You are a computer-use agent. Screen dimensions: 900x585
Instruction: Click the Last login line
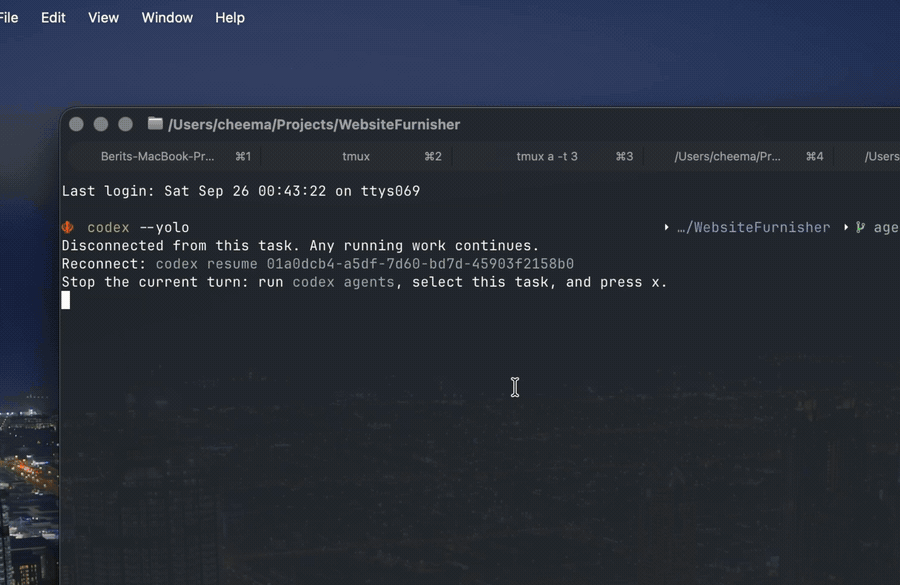coord(240,191)
